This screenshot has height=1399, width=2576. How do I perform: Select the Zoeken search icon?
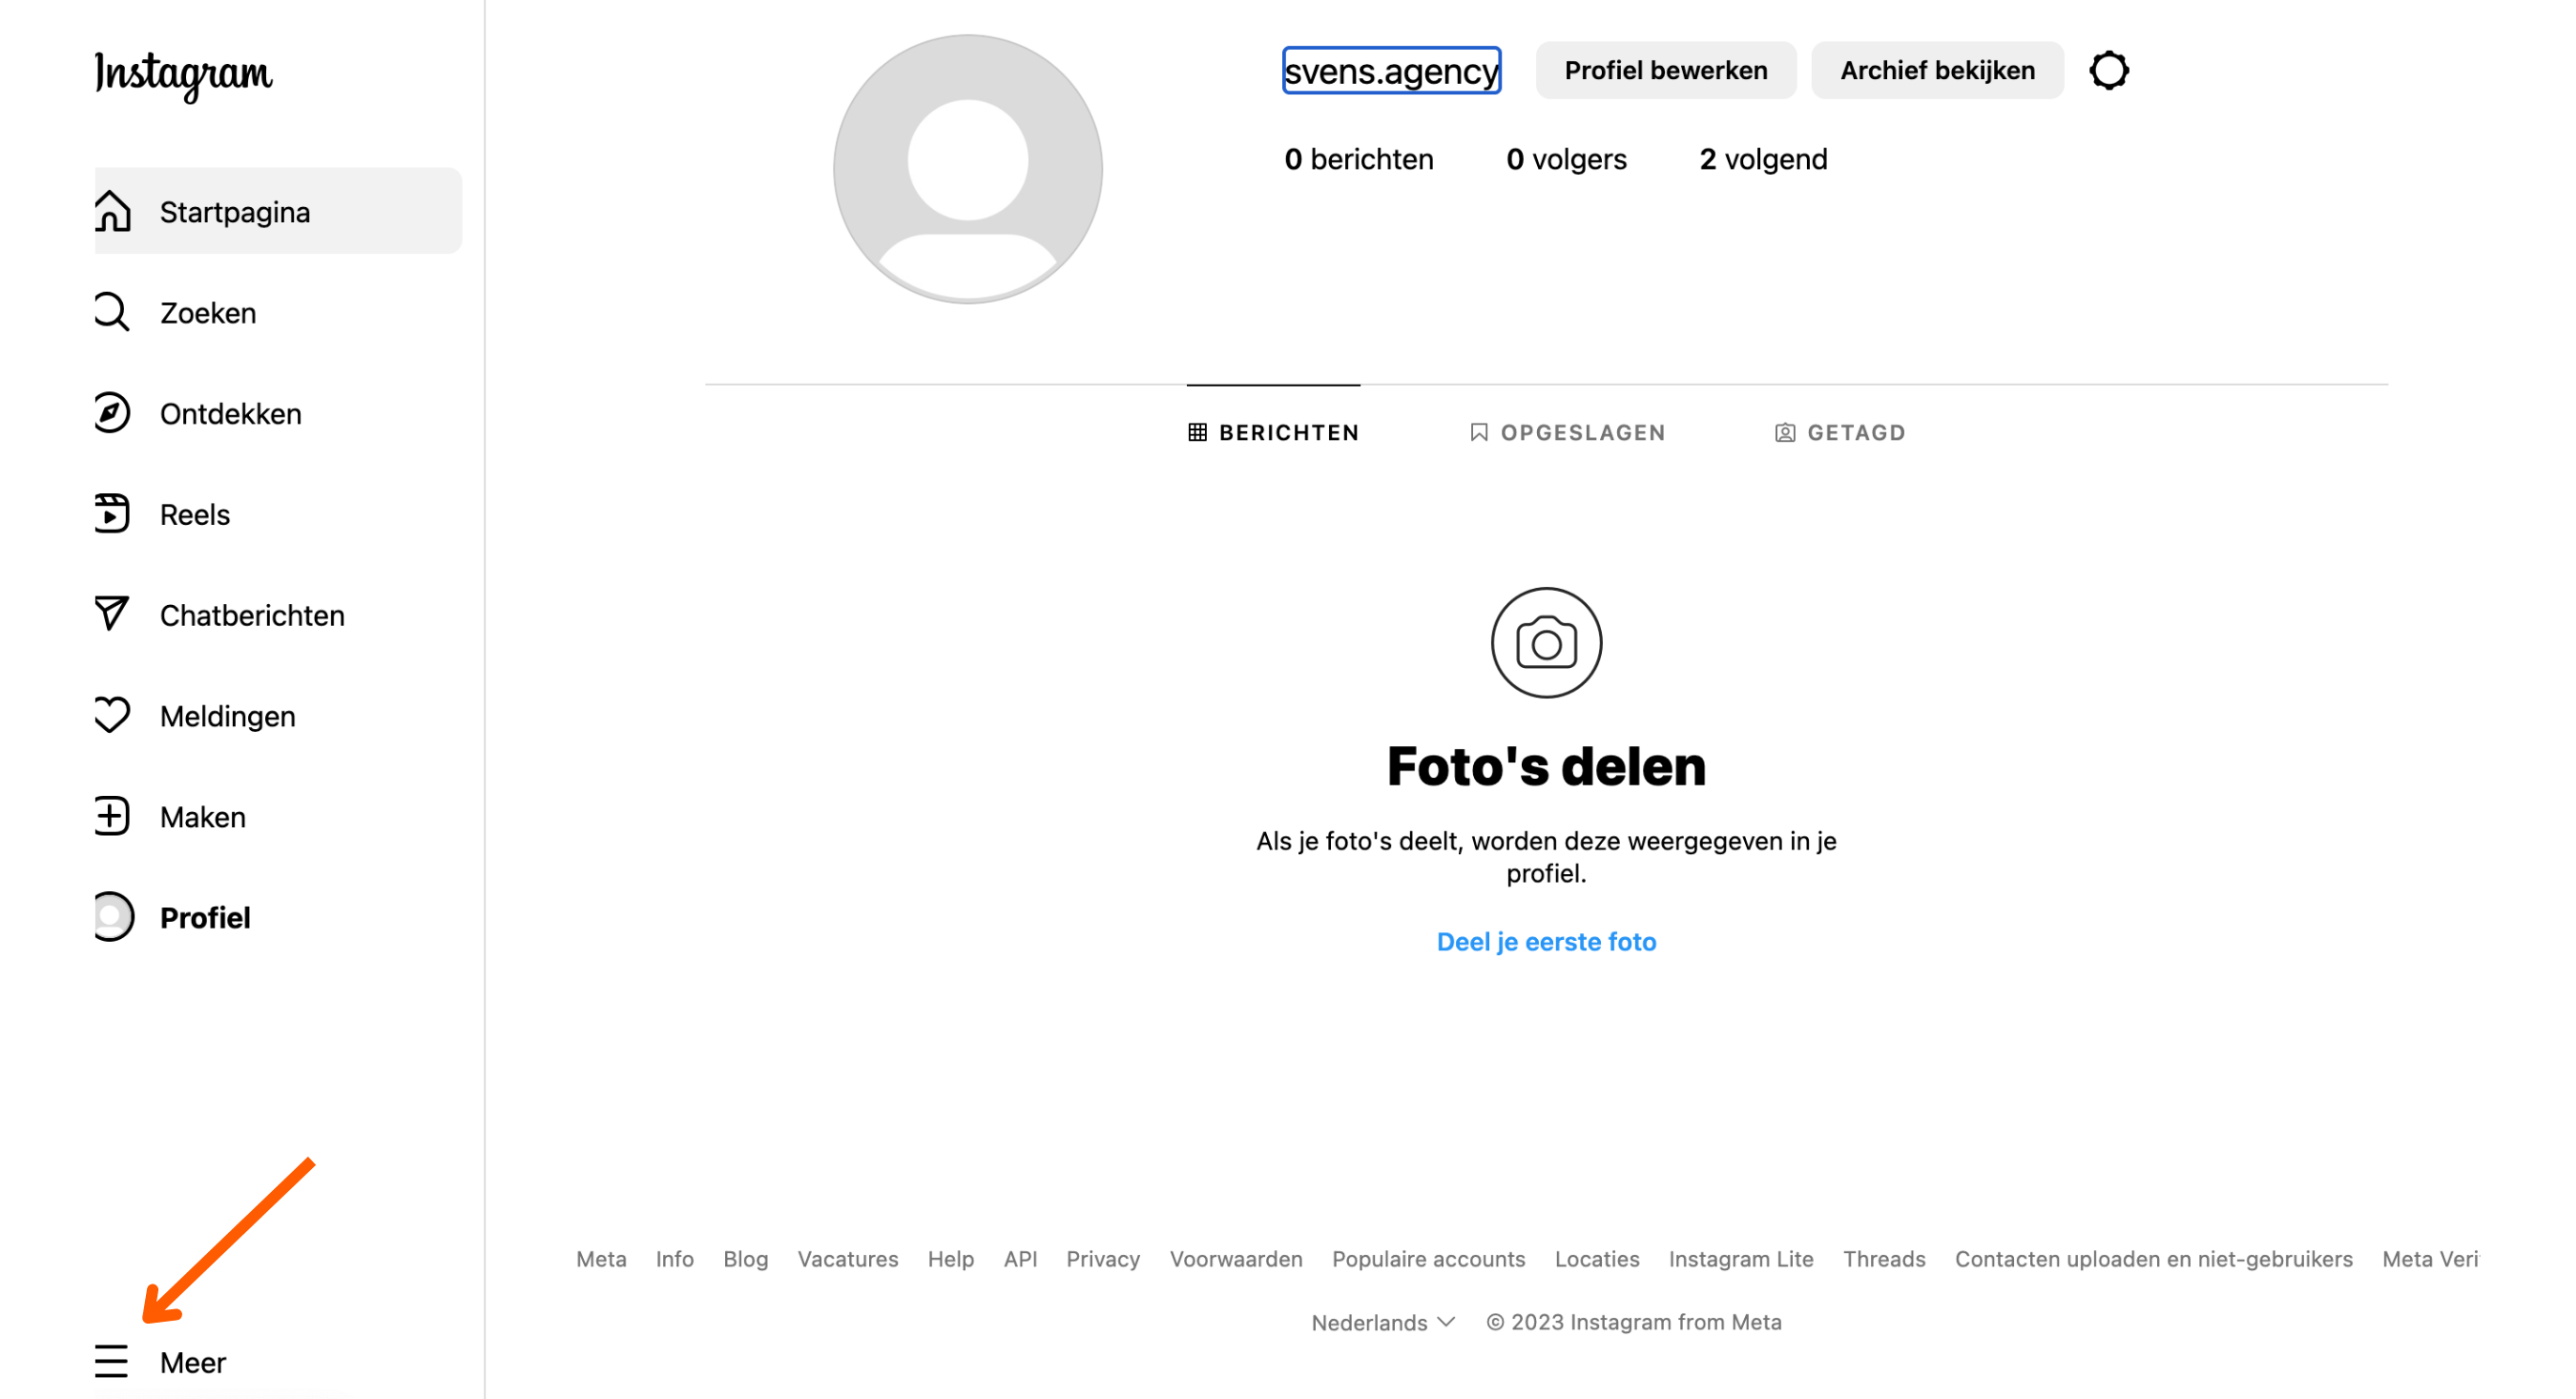111,312
